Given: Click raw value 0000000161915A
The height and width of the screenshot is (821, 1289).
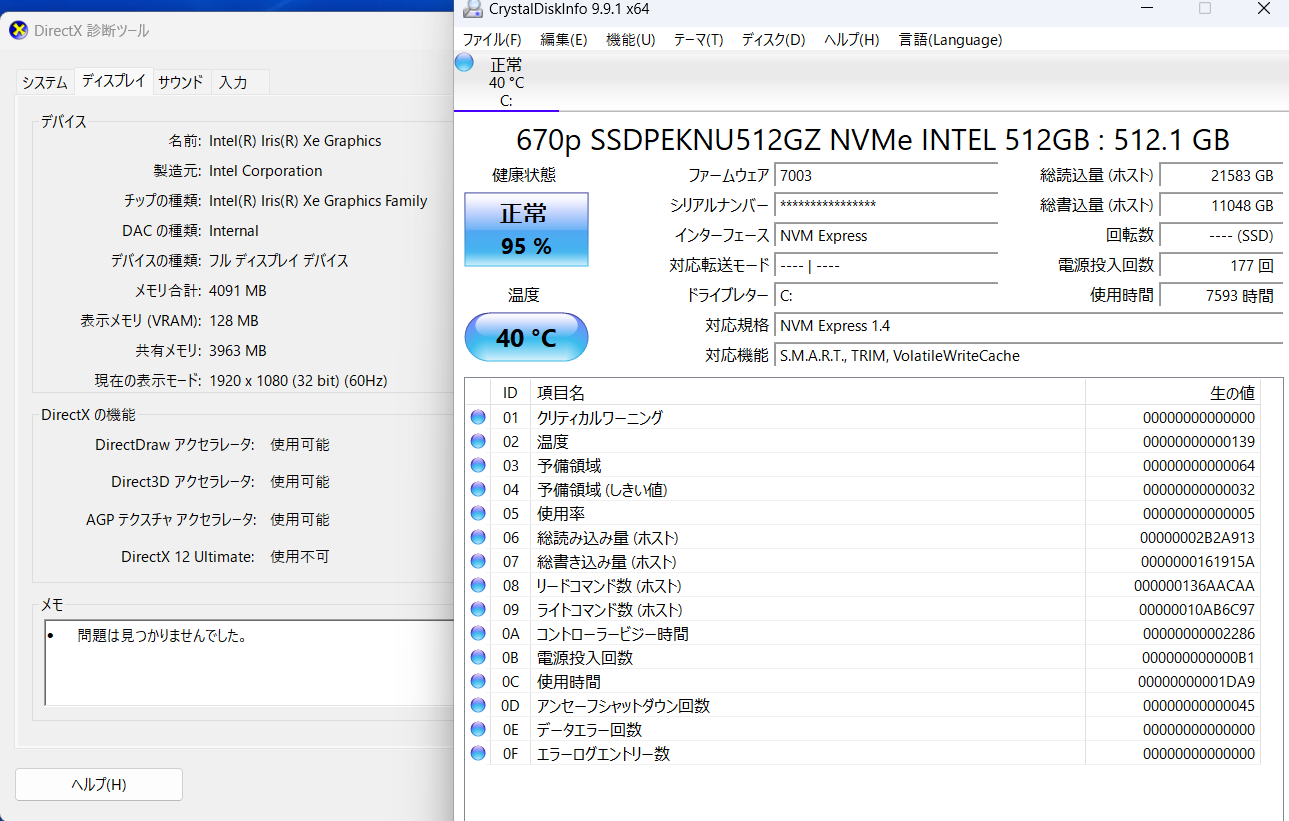Looking at the screenshot, I should coord(1197,562).
